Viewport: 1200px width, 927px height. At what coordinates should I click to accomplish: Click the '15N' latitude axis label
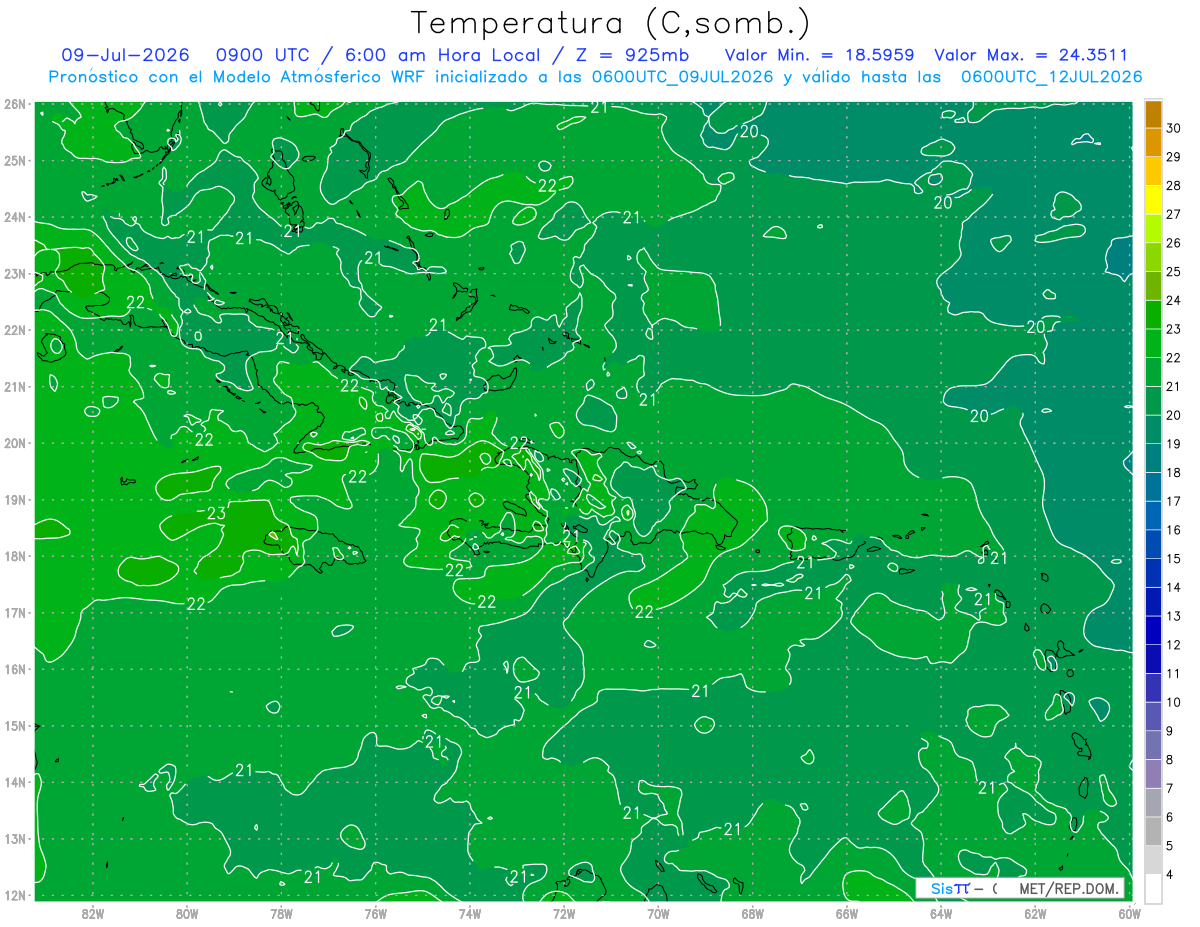coord(14,725)
